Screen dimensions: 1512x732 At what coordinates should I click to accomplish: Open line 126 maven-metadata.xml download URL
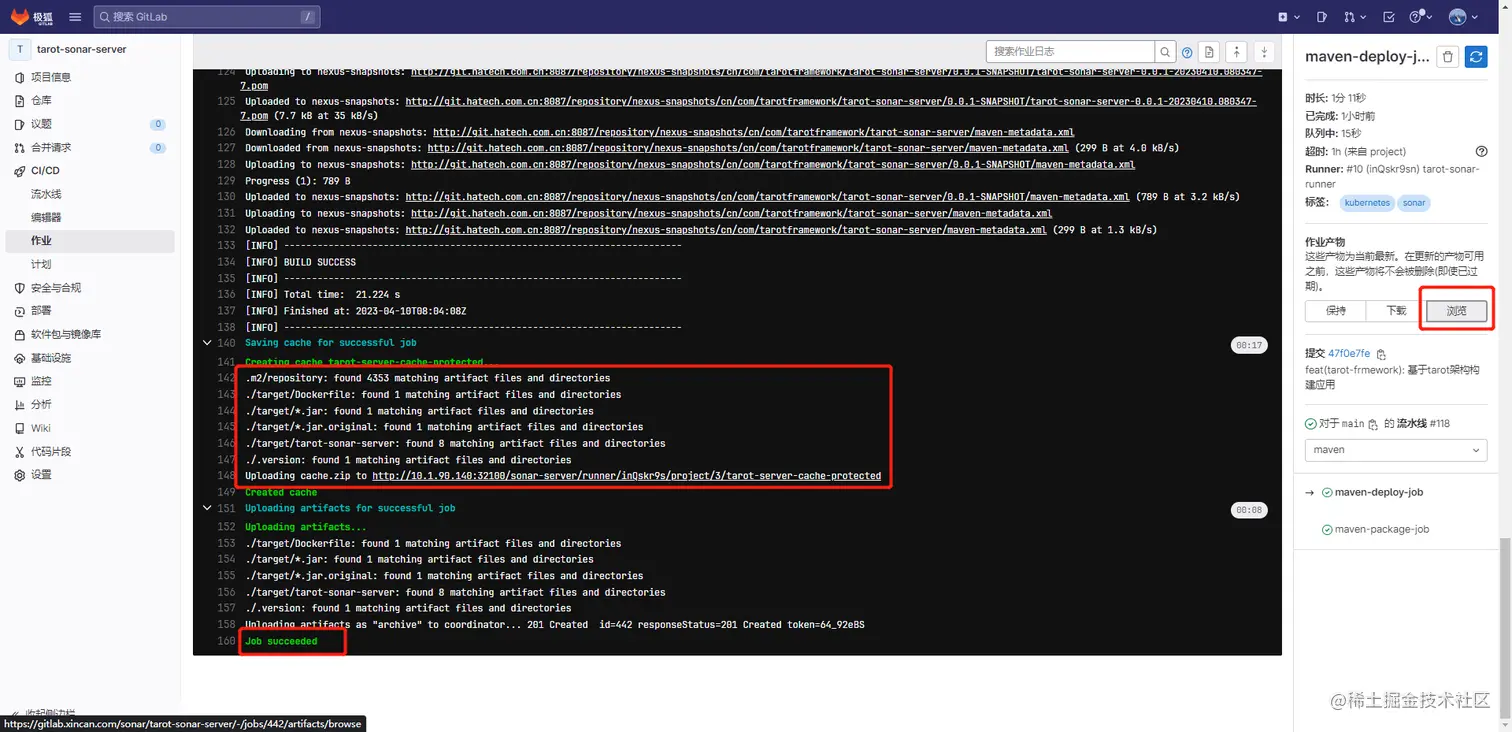click(x=753, y=132)
